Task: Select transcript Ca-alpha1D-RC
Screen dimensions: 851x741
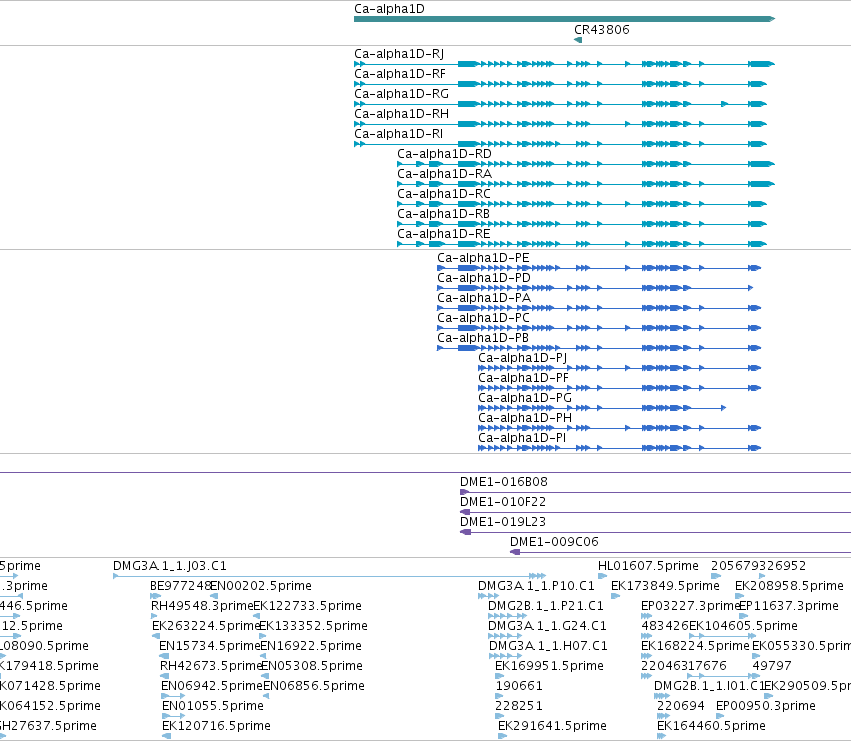Action: (x=582, y=204)
